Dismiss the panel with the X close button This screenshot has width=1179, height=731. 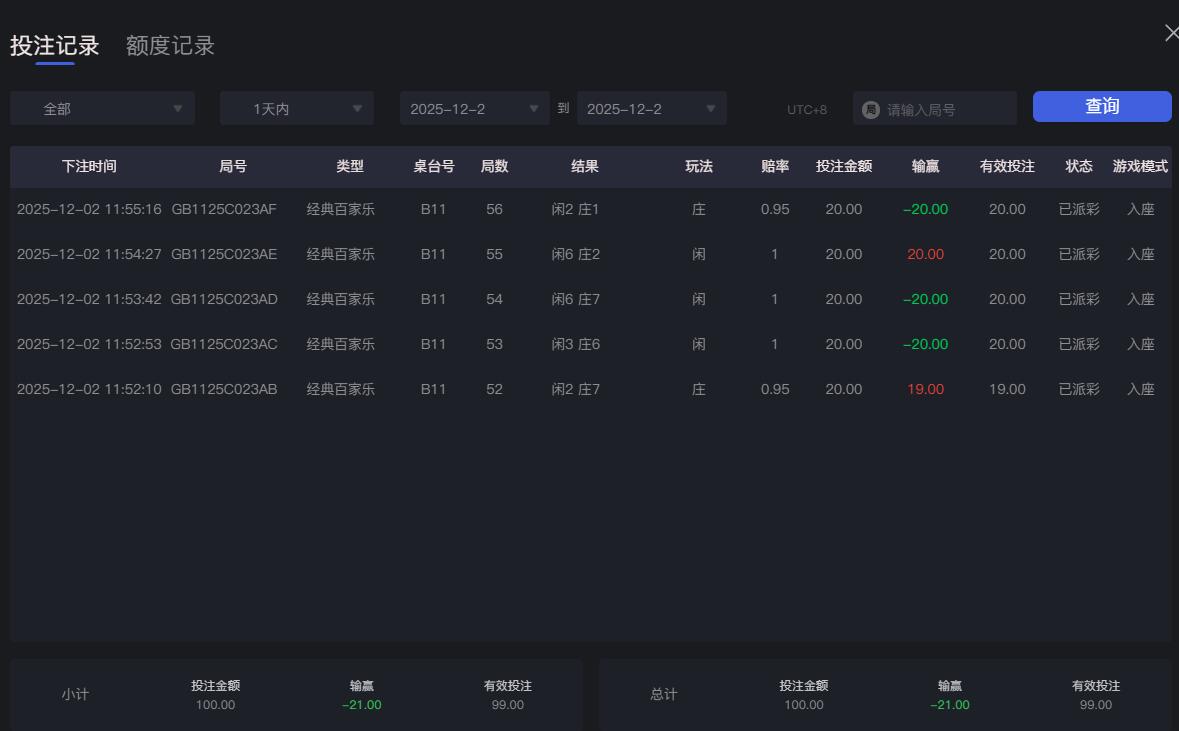click(1171, 32)
